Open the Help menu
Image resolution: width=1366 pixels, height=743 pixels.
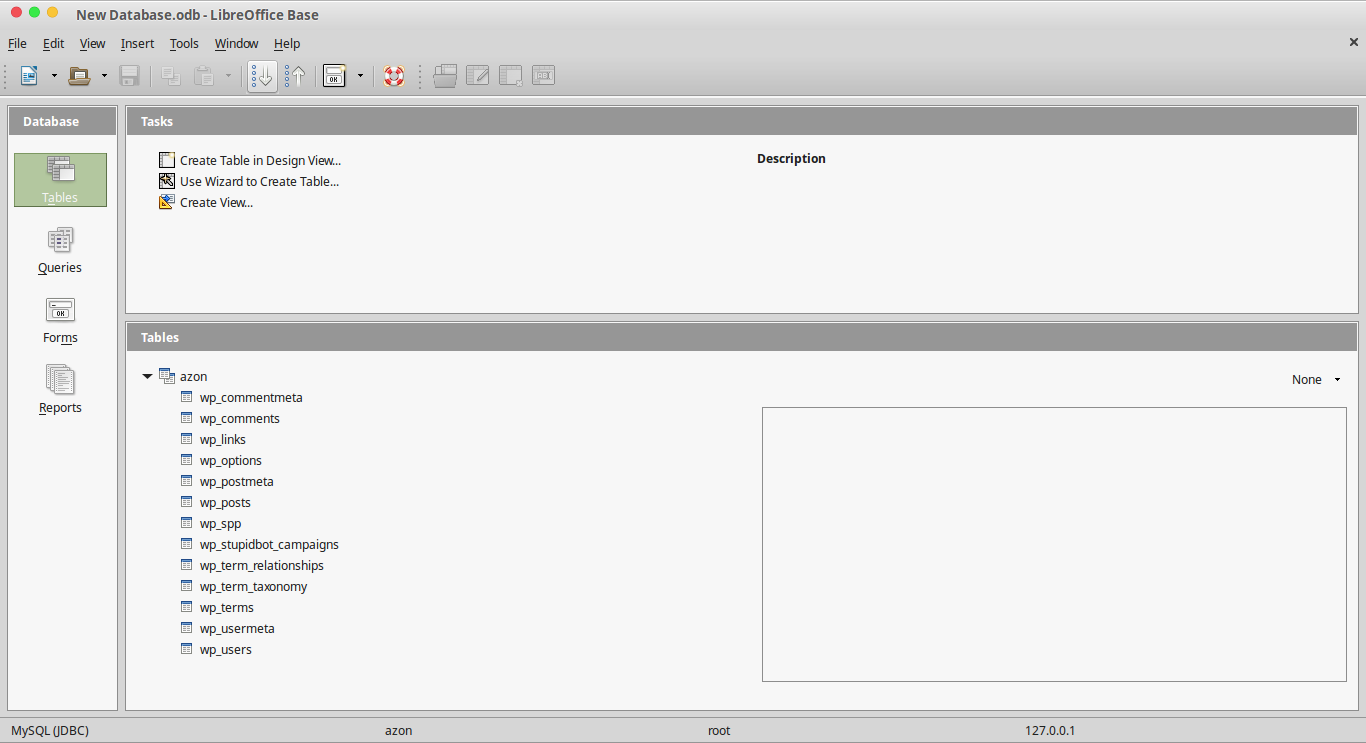(287, 44)
